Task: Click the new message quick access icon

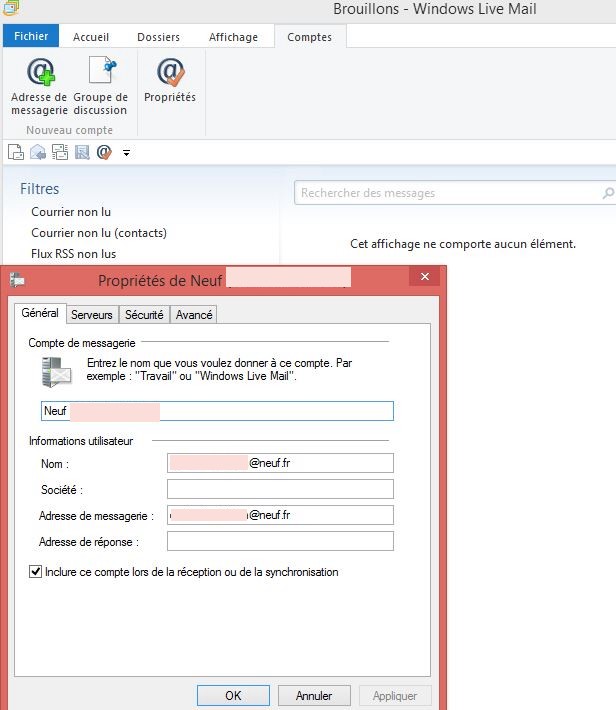Action: tap(15, 152)
